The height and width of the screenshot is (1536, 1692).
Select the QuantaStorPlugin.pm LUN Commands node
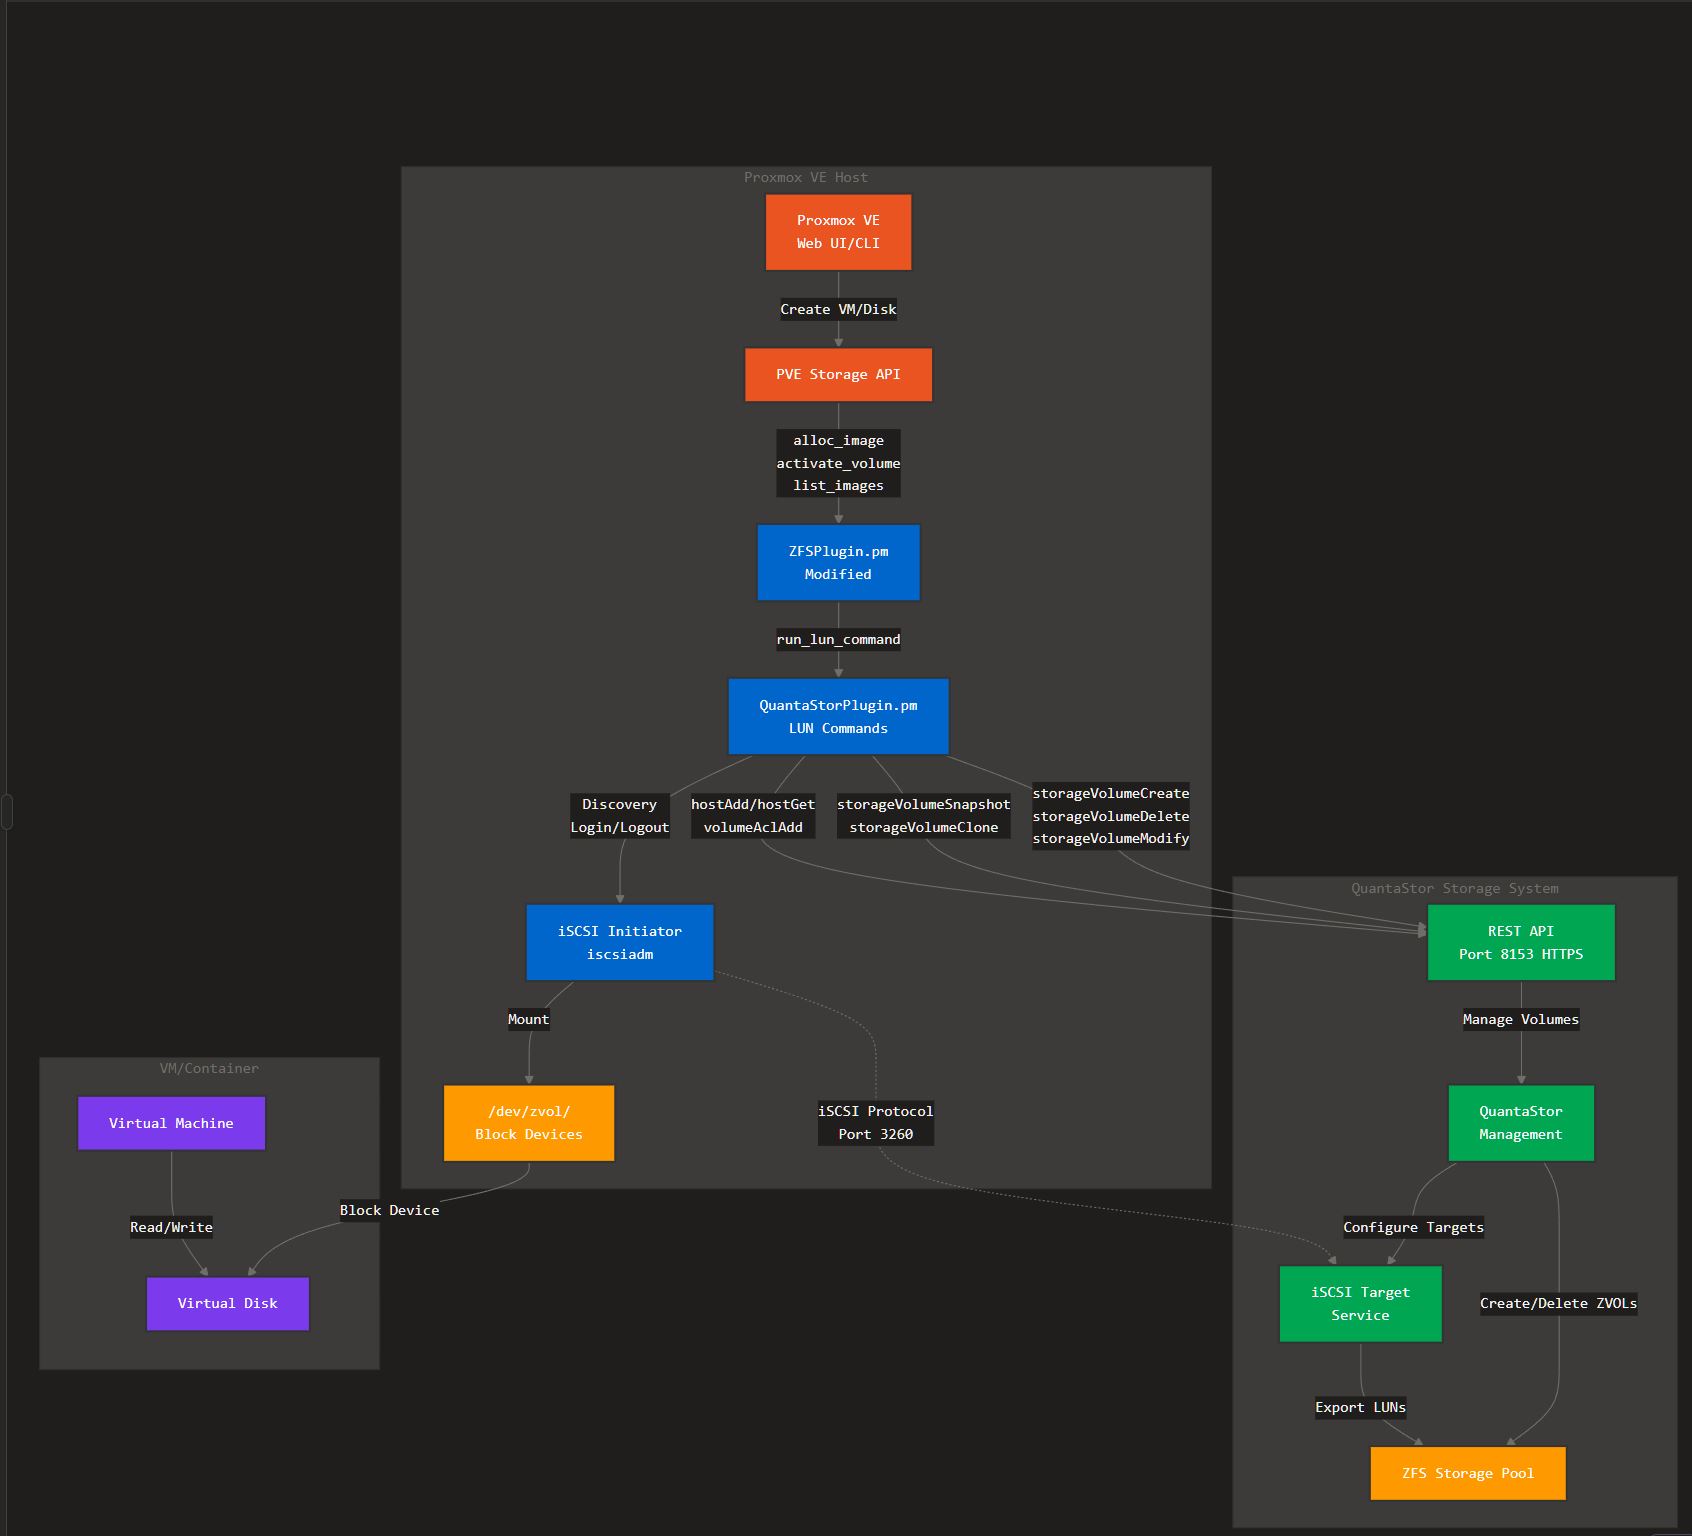click(x=838, y=717)
